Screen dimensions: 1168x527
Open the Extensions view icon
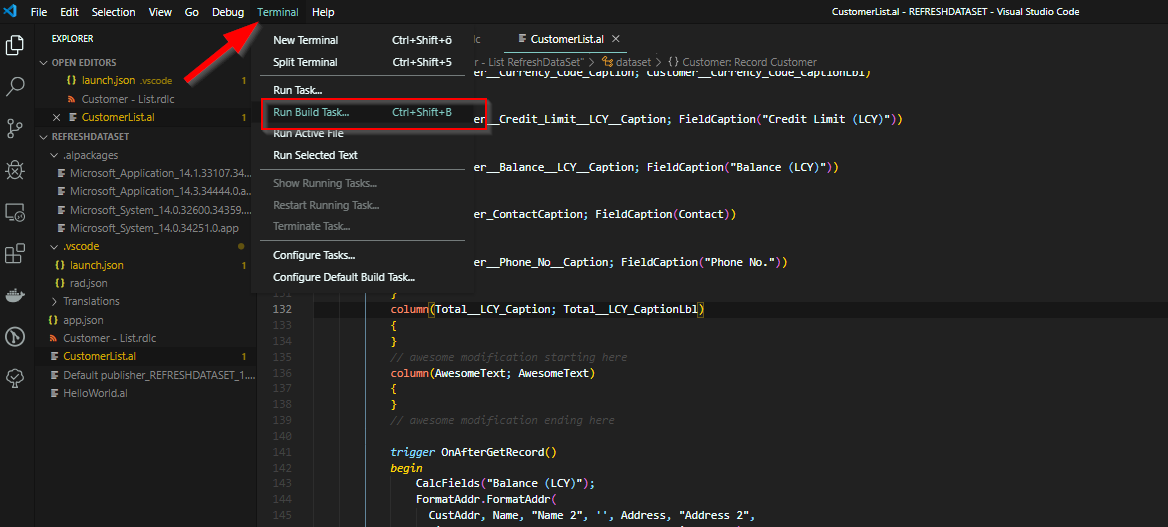point(15,254)
